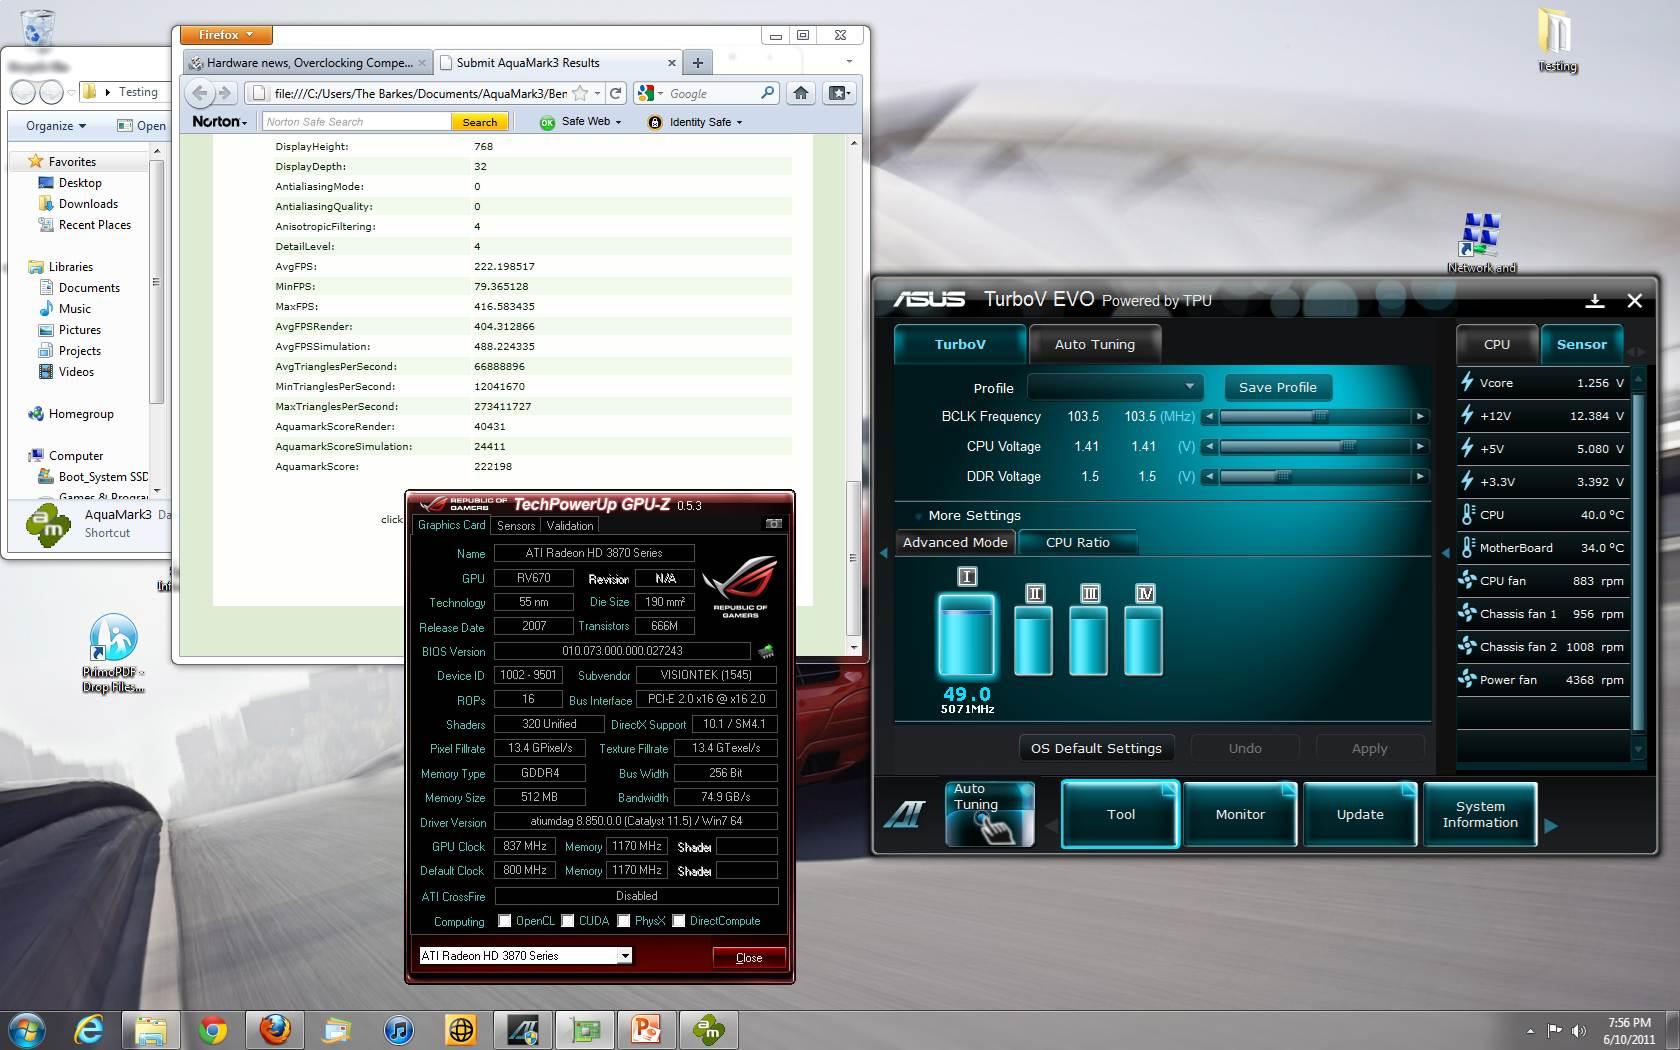Screen dimensions: 1680x1050
Task: Select CPU core II bar in TurboV
Action: [x=1034, y=640]
